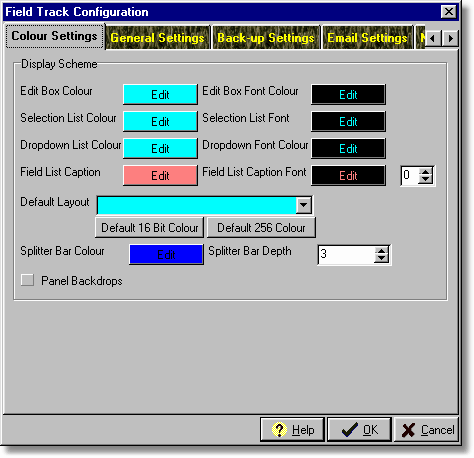Image resolution: width=474 pixels, height=458 pixels.
Task: Enable the Panel Backdrops checkbox
Action: pos(27,280)
